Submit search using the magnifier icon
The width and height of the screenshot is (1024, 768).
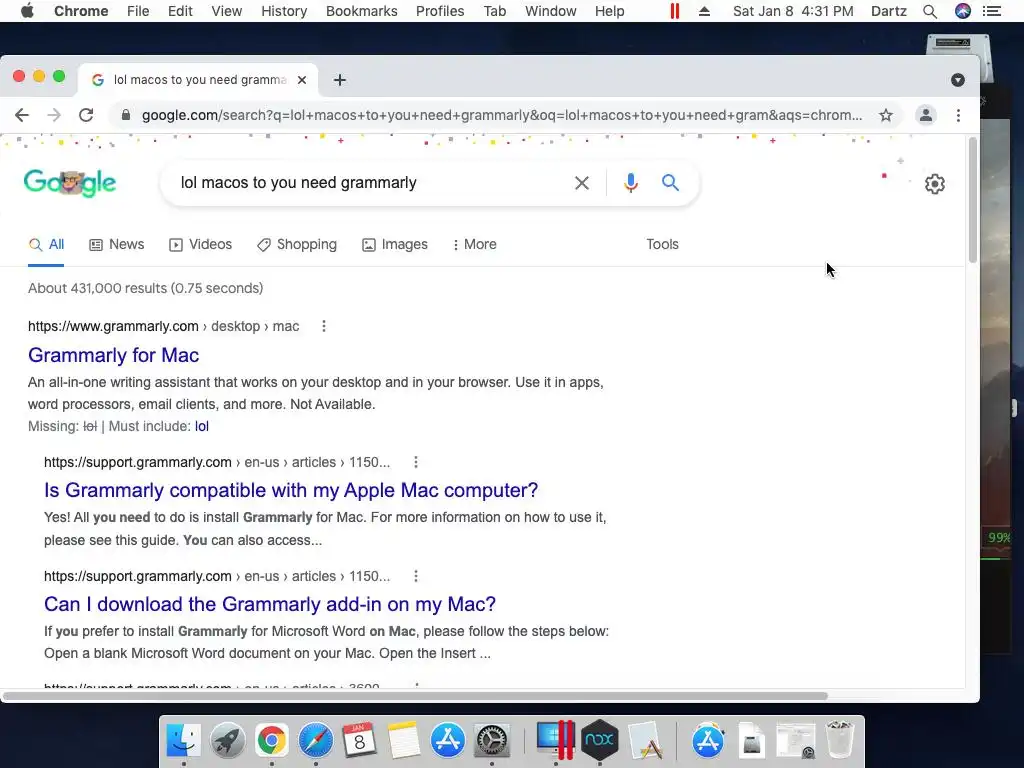point(670,183)
